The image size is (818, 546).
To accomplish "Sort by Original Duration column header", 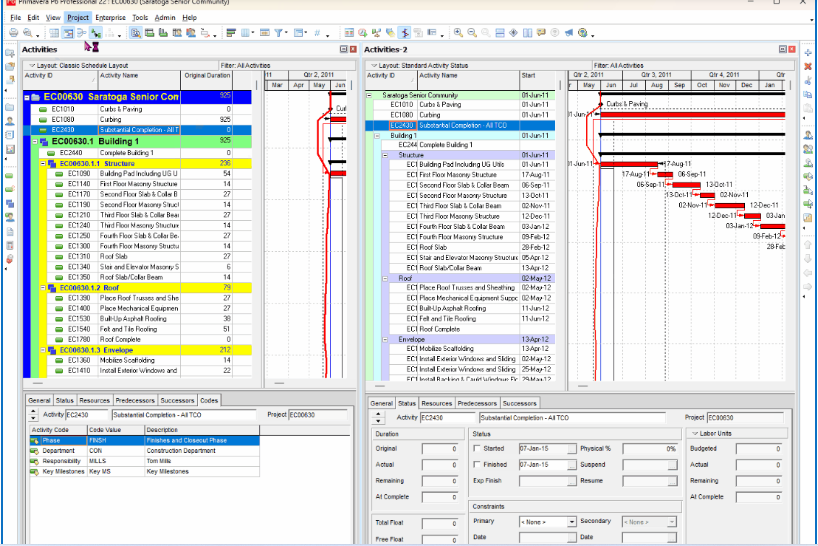I will coord(207,76).
